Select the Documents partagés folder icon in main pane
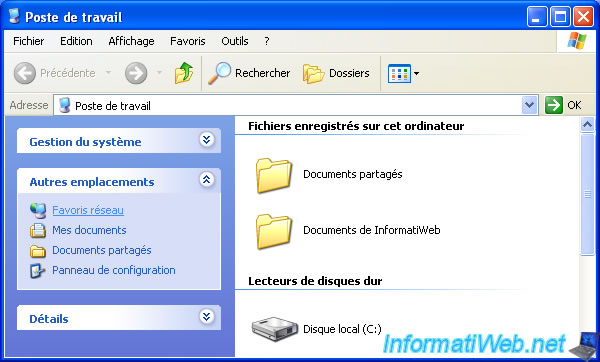The width and height of the screenshot is (600, 362). (x=274, y=175)
